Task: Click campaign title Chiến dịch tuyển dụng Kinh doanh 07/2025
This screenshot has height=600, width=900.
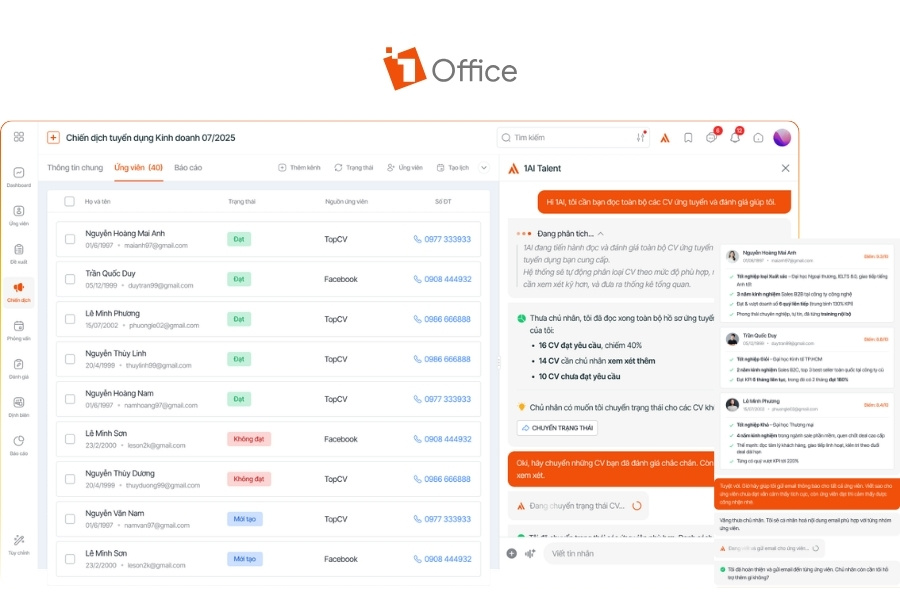Action: coord(150,138)
